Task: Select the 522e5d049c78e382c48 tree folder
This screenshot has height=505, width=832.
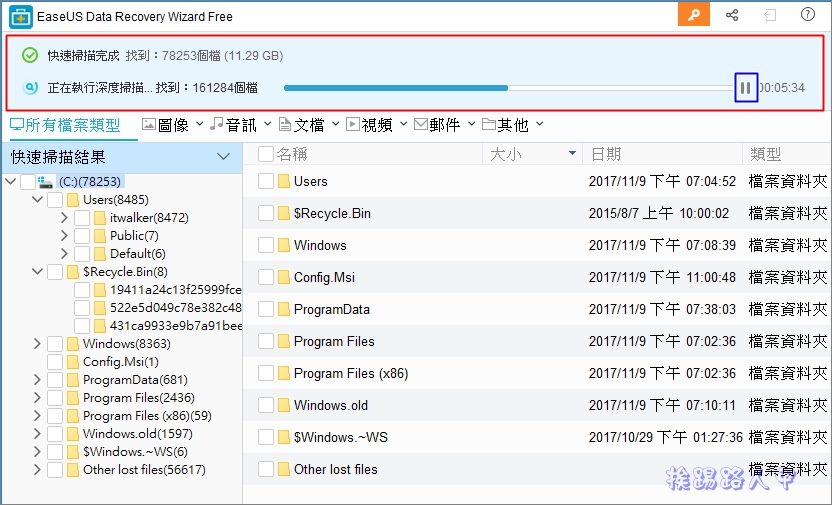Action: pos(176,308)
